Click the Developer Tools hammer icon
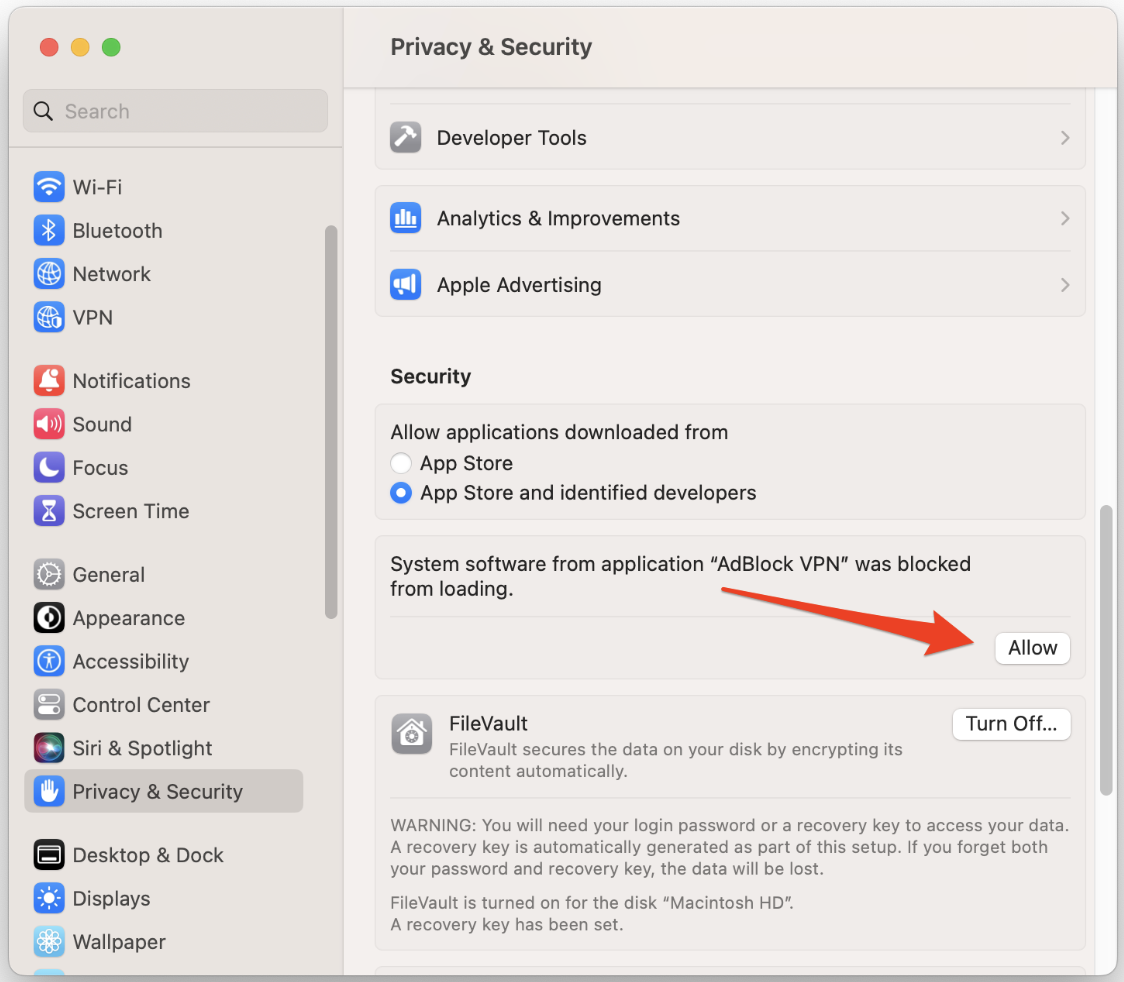1124x982 pixels. (x=405, y=138)
